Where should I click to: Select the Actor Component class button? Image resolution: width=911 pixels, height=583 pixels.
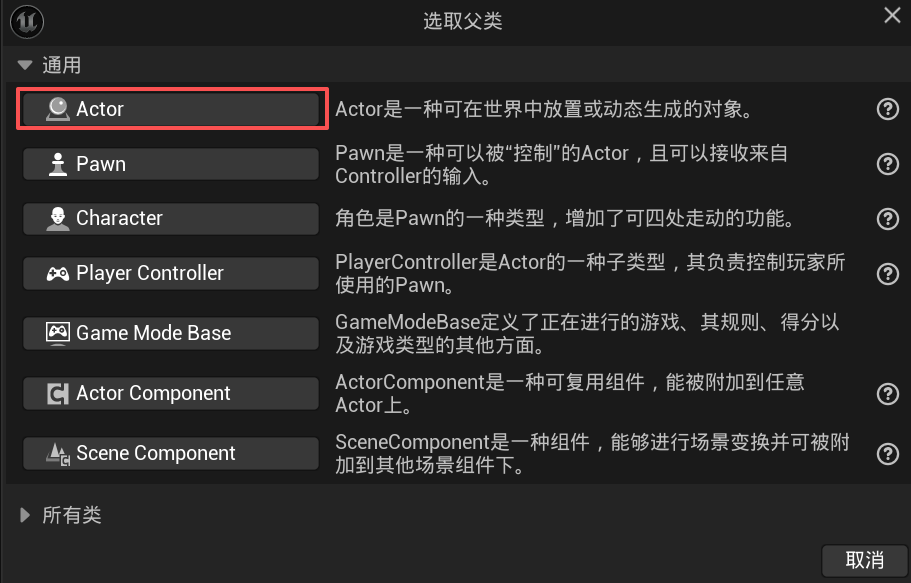pyautogui.click(x=171, y=393)
